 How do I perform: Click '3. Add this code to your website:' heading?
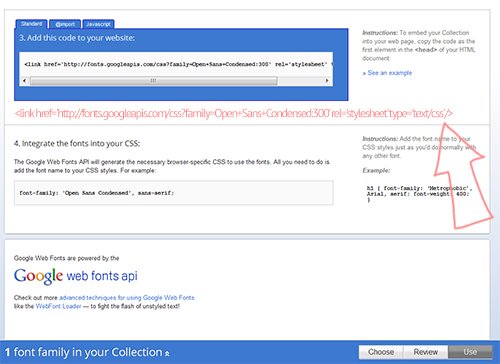pyautogui.click(x=77, y=38)
